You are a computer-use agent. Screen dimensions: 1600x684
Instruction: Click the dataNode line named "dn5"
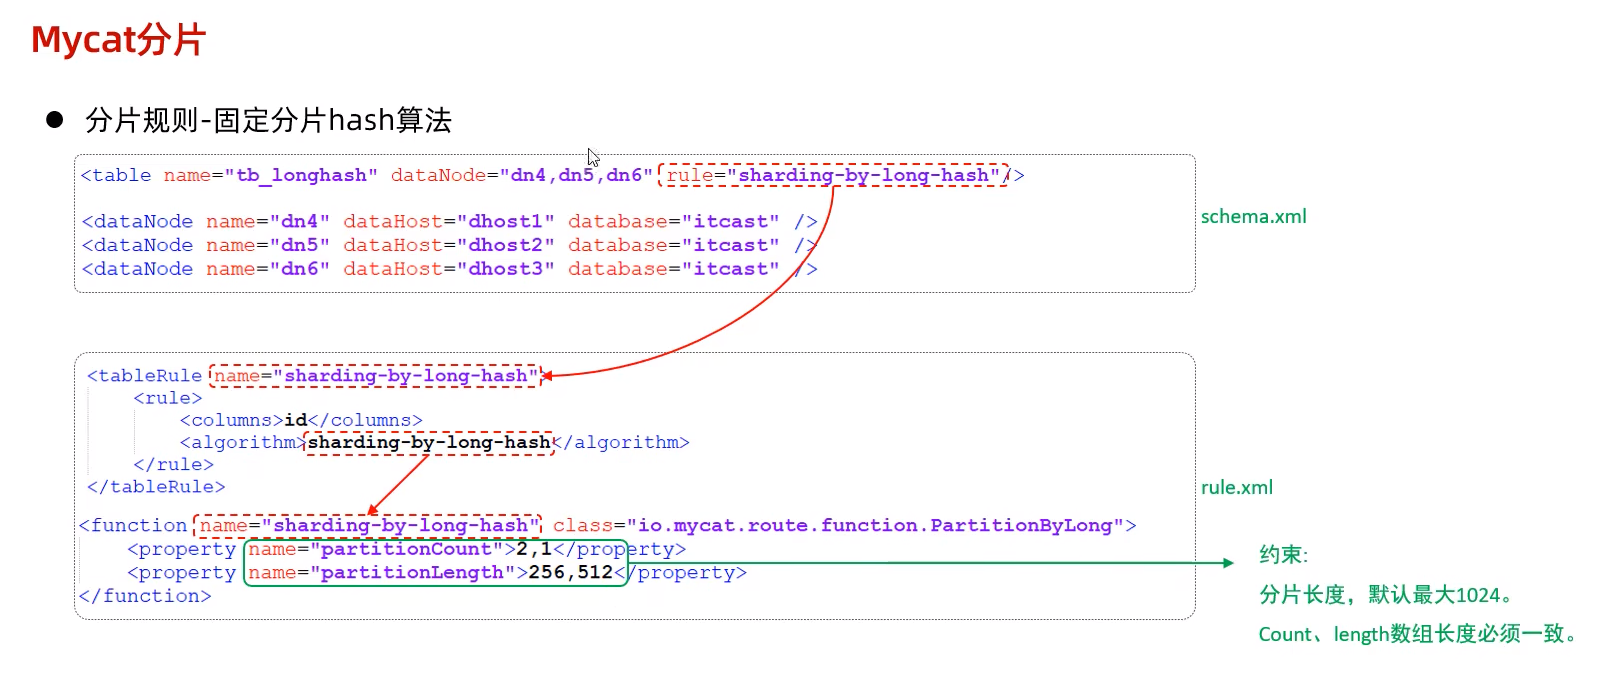(449, 245)
